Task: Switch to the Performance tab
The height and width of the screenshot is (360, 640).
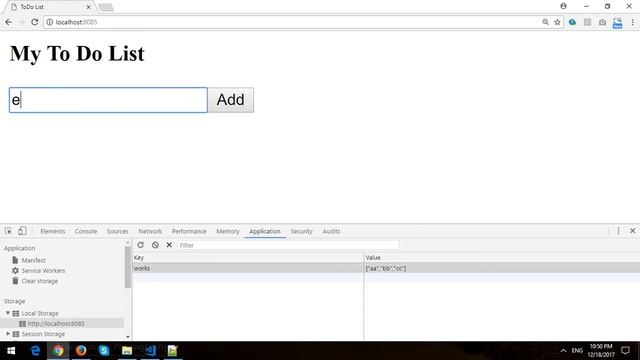Action: pos(189,231)
